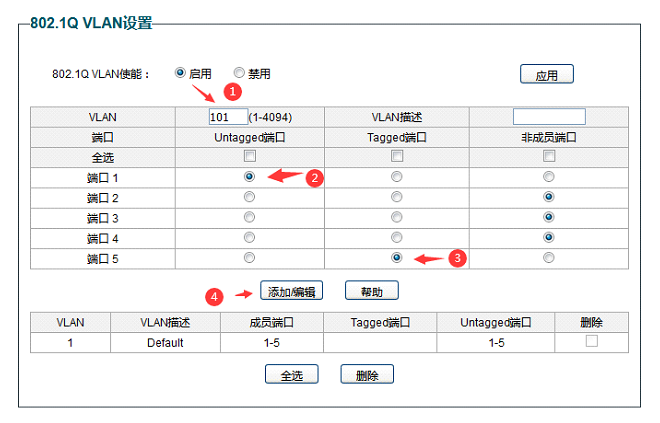
Task: Check the Tagged端口 select-all checkbox
Action: [397, 156]
